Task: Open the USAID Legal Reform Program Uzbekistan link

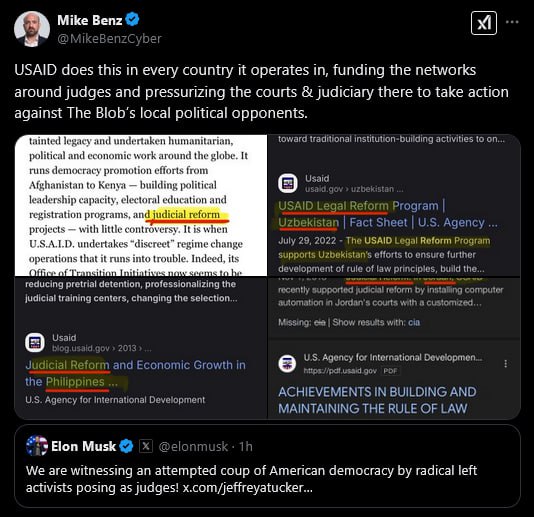Action: (x=388, y=214)
